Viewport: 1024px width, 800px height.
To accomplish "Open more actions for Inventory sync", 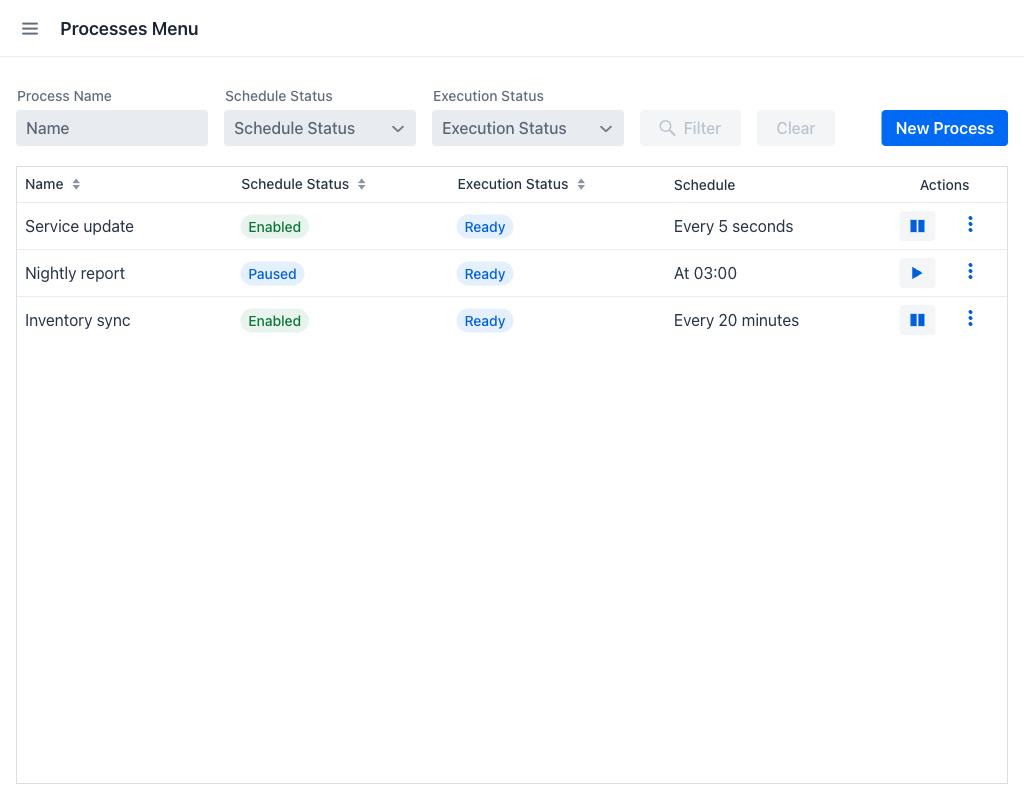I will pyautogui.click(x=970, y=319).
